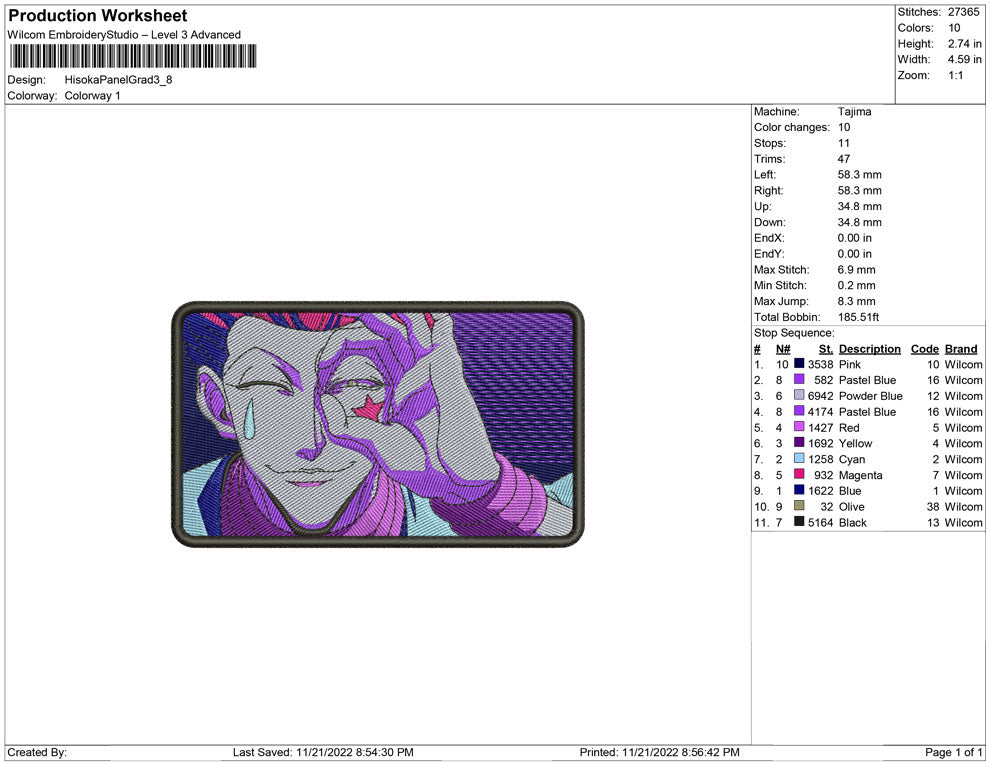The width and height of the screenshot is (990, 762).
Task: Click 'Powder Blue' description text
Action: point(870,396)
